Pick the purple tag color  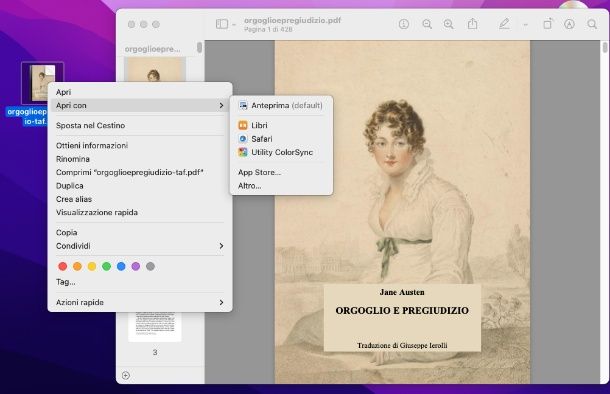136,266
